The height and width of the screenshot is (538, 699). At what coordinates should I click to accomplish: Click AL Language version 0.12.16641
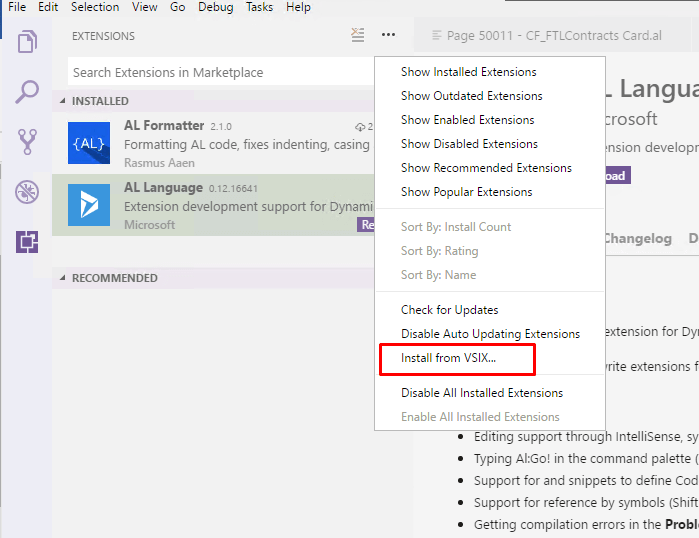pyautogui.click(x=233, y=189)
